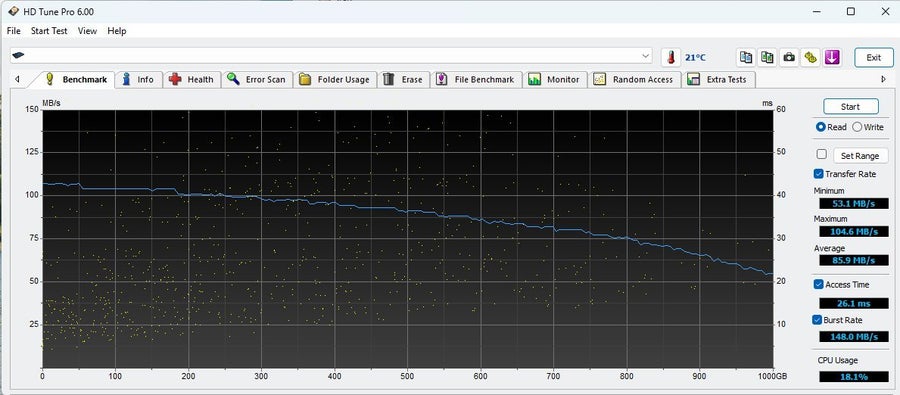
Task: Click the HD Tune app icon in title bar
Action: (x=13, y=11)
